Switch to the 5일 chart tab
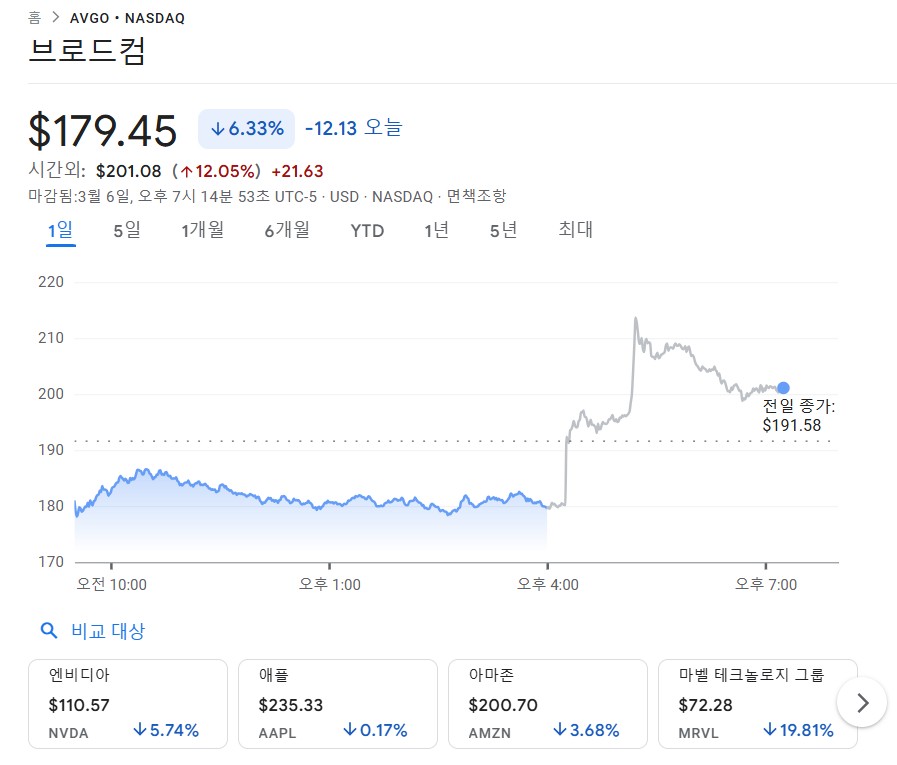The width and height of the screenshot is (897, 765). tap(127, 230)
